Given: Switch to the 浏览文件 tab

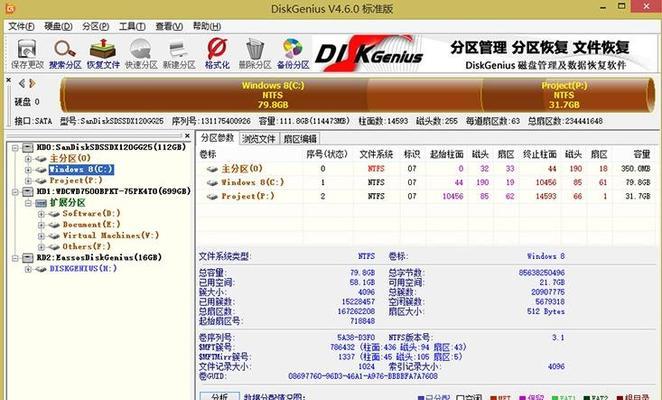Looking at the screenshot, I should (258, 139).
